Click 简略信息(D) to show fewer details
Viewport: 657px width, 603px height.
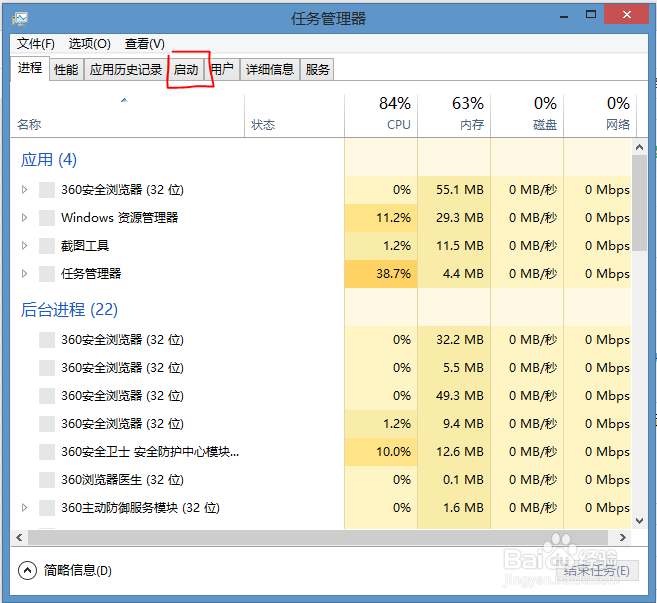78,571
